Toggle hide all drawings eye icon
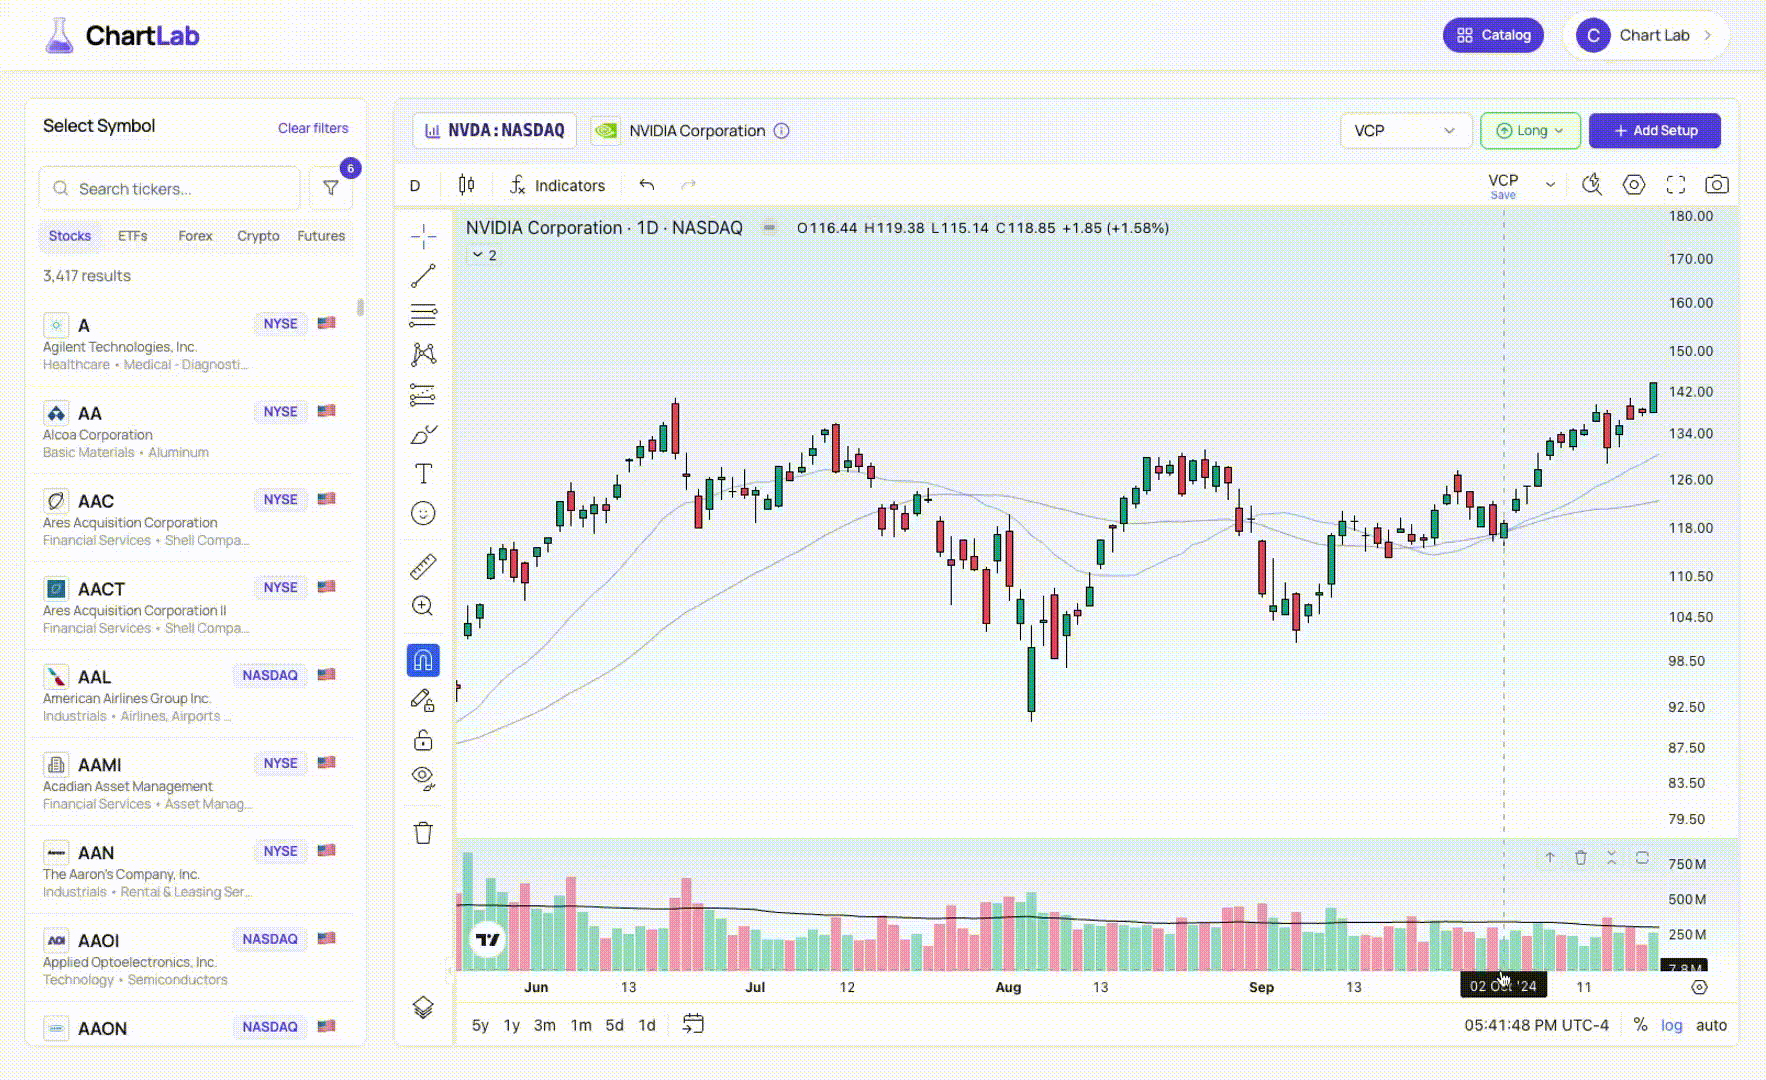 coord(423,778)
